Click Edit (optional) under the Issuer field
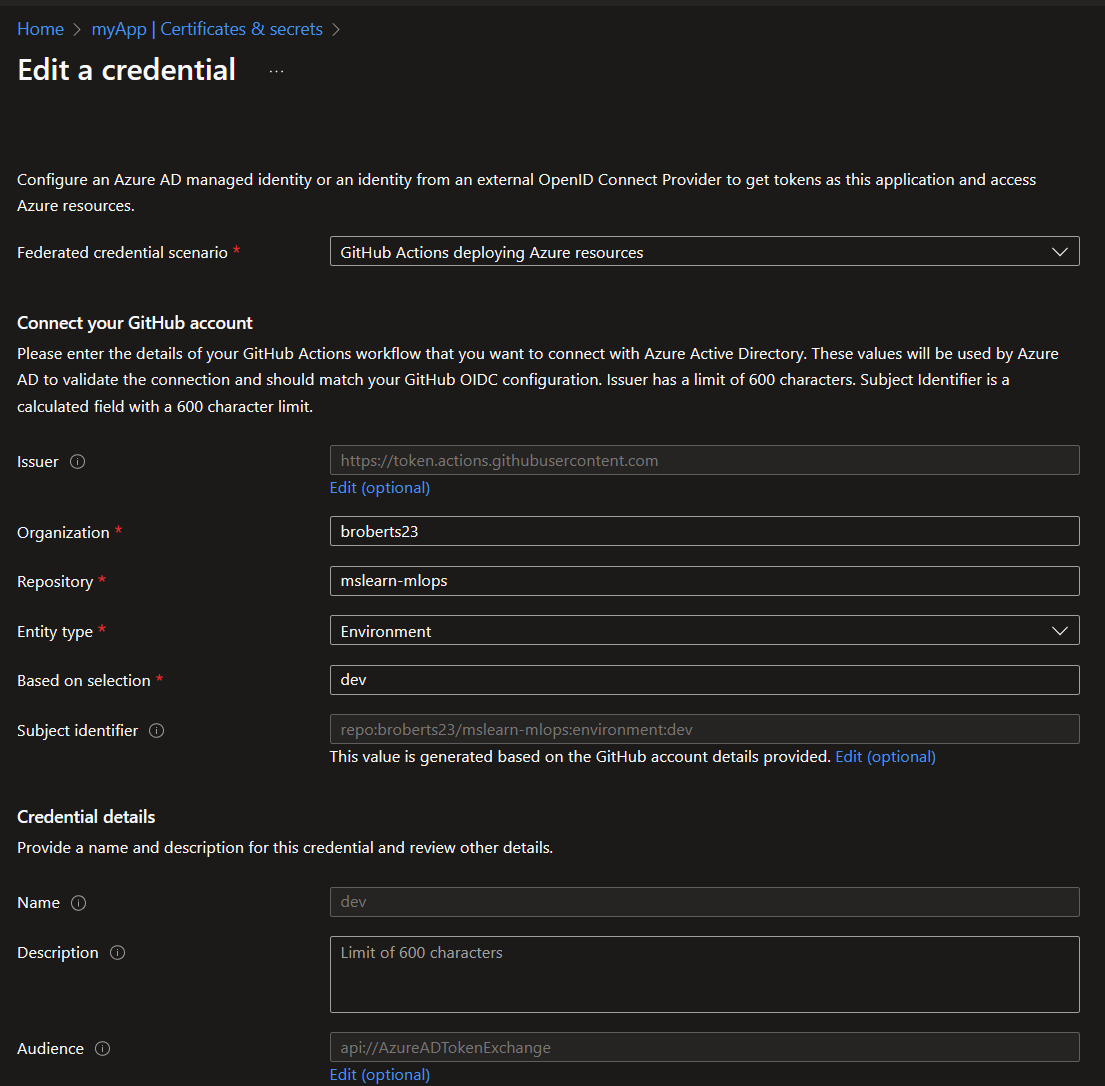Image resolution: width=1105 pixels, height=1086 pixels. (x=379, y=487)
